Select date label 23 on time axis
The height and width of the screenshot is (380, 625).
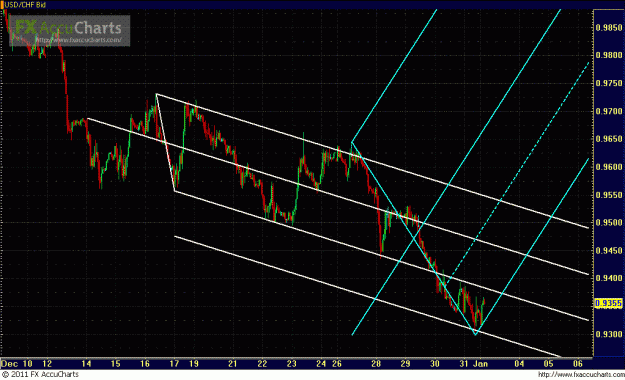click(x=292, y=364)
